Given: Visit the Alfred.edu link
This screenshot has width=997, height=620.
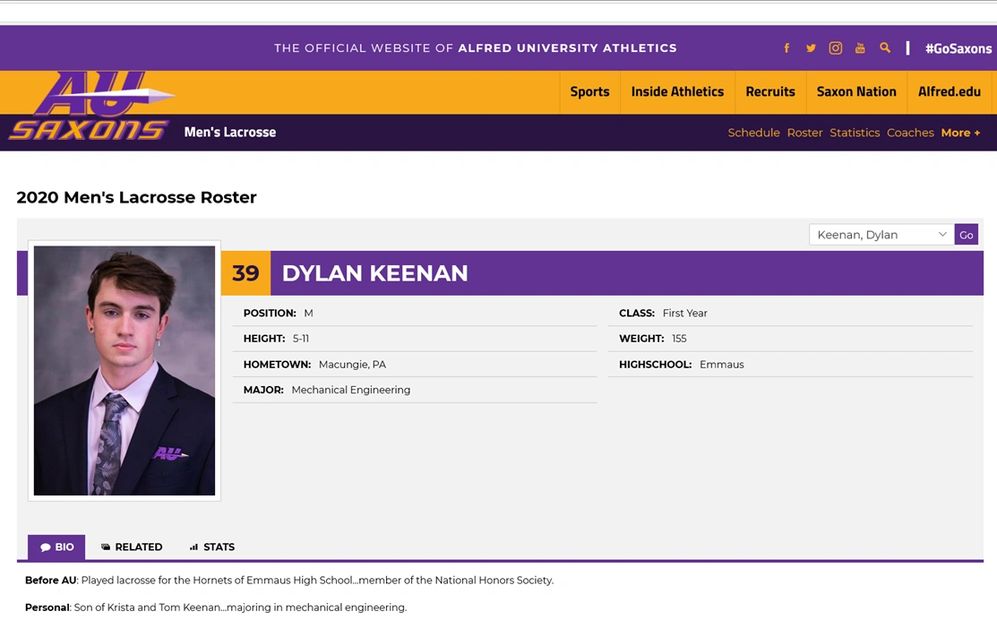Looking at the screenshot, I should click(x=949, y=92).
